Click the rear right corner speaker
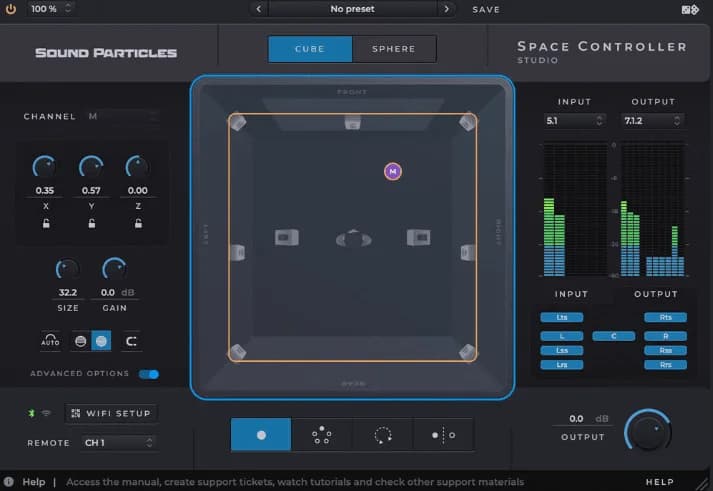The width and height of the screenshot is (713, 491). tap(467, 352)
